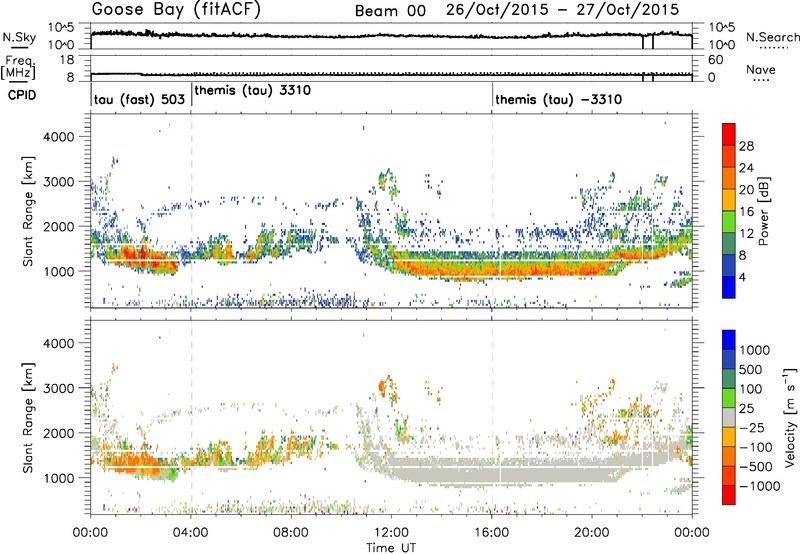
Task: Select the date range '26/Oct/2015 - 27/Oct/2015'
Action: click(x=562, y=10)
